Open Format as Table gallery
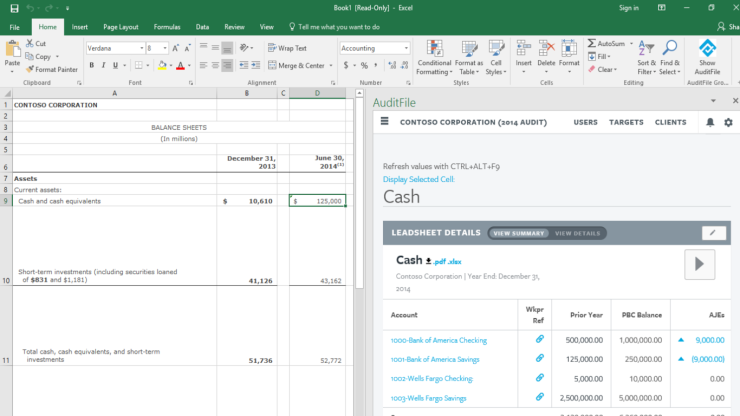The height and width of the screenshot is (416, 740). point(469,58)
